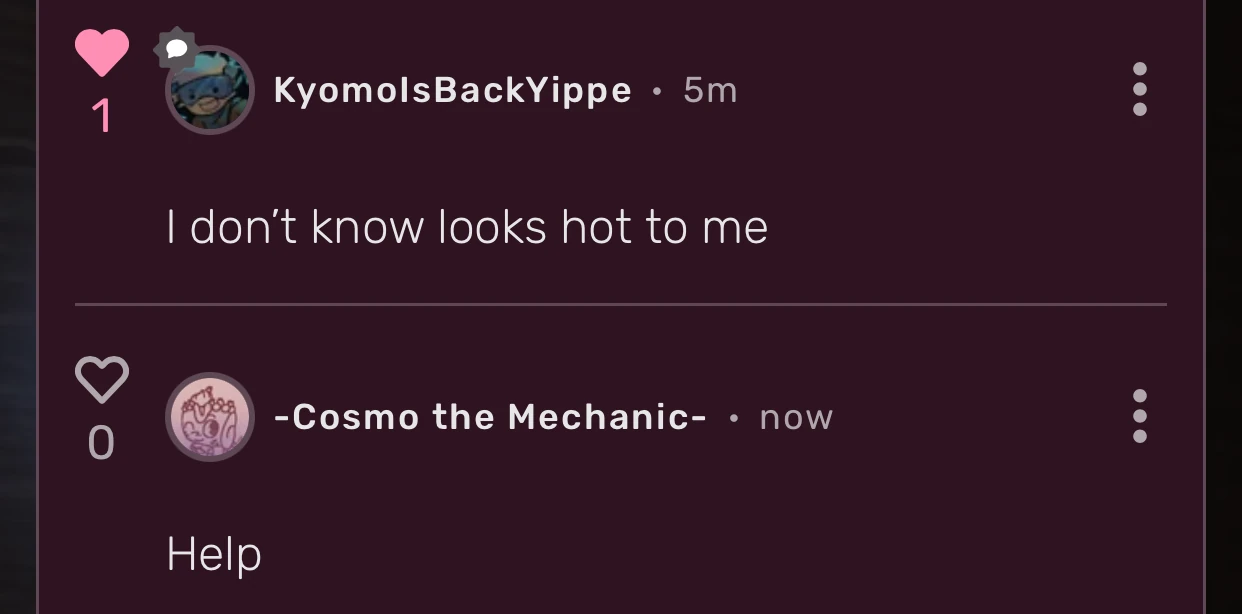Select the username -Cosmo the Mechanic-
The height and width of the screenshot is (614, 1242).
pos(490,417)
